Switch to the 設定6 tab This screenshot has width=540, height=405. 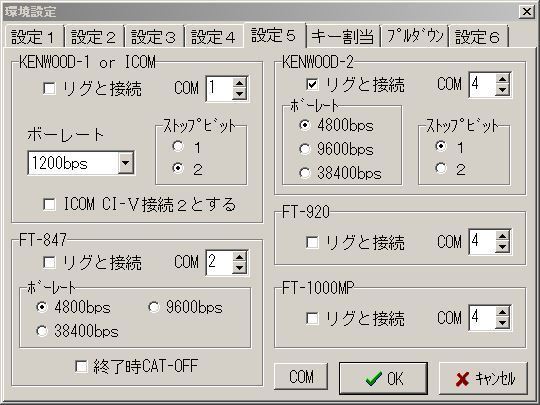pyautogui.click(x=478, y=37)
